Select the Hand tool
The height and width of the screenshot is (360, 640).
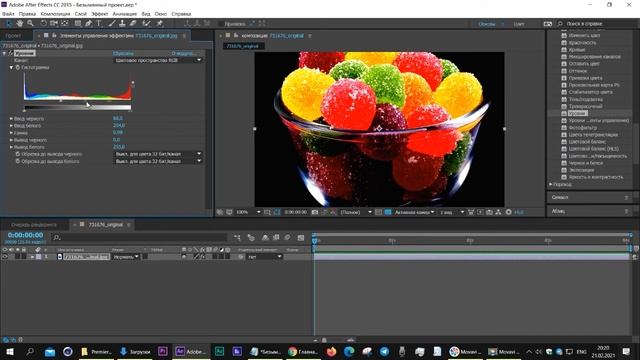point(20,24)
